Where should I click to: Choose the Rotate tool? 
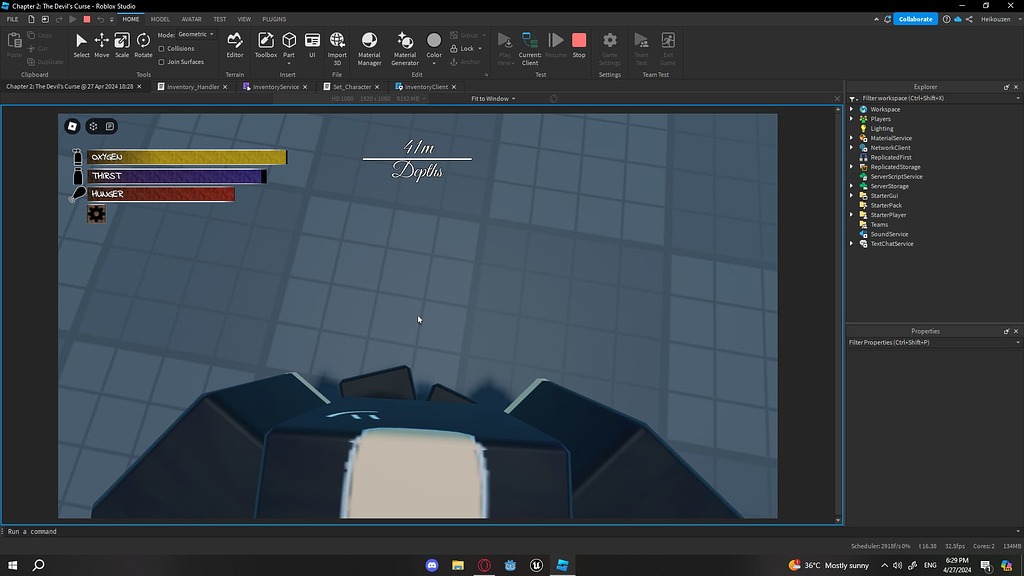coord(143,43)
